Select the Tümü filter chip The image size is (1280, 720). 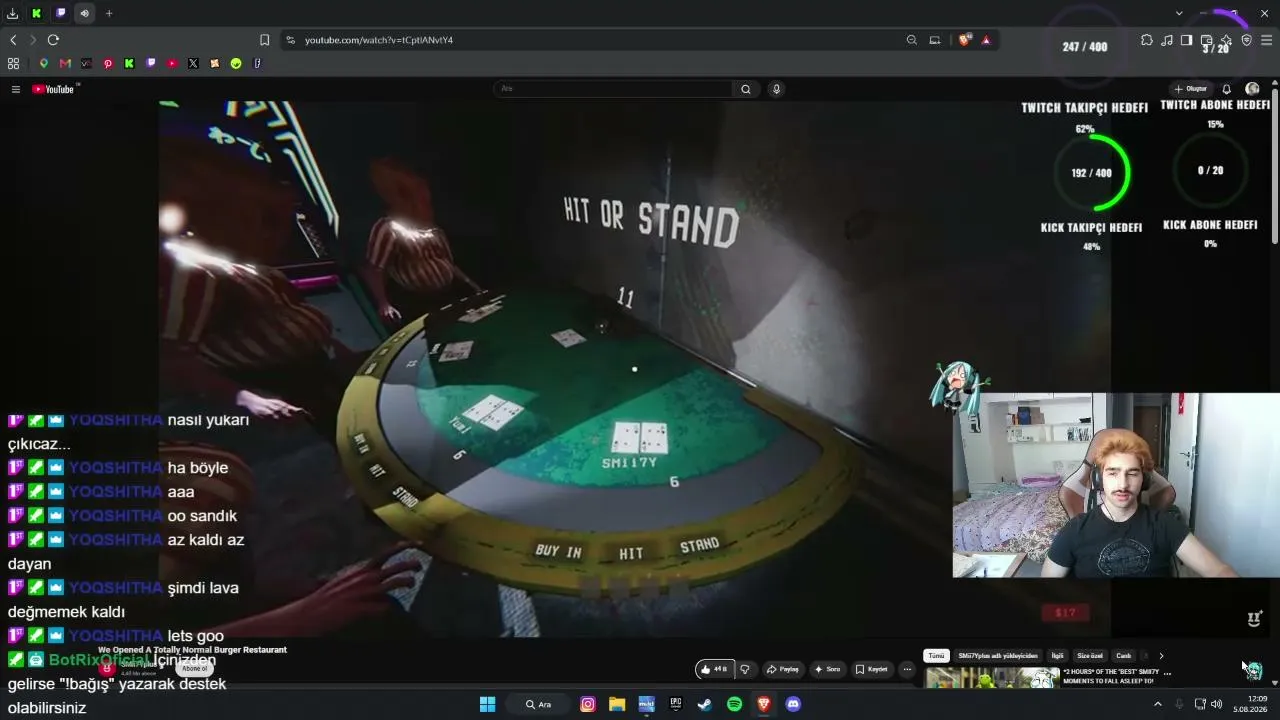936,656
